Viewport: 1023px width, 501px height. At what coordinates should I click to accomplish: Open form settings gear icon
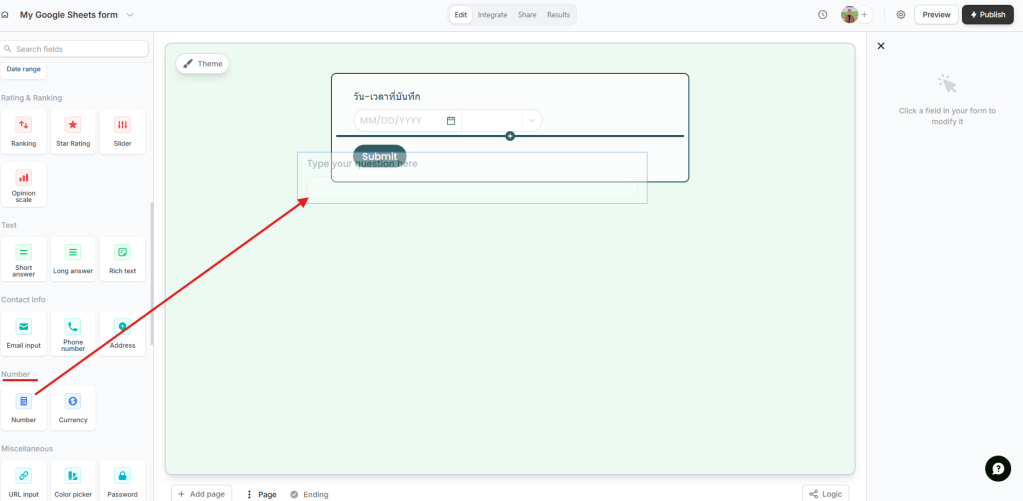point(901,15)
